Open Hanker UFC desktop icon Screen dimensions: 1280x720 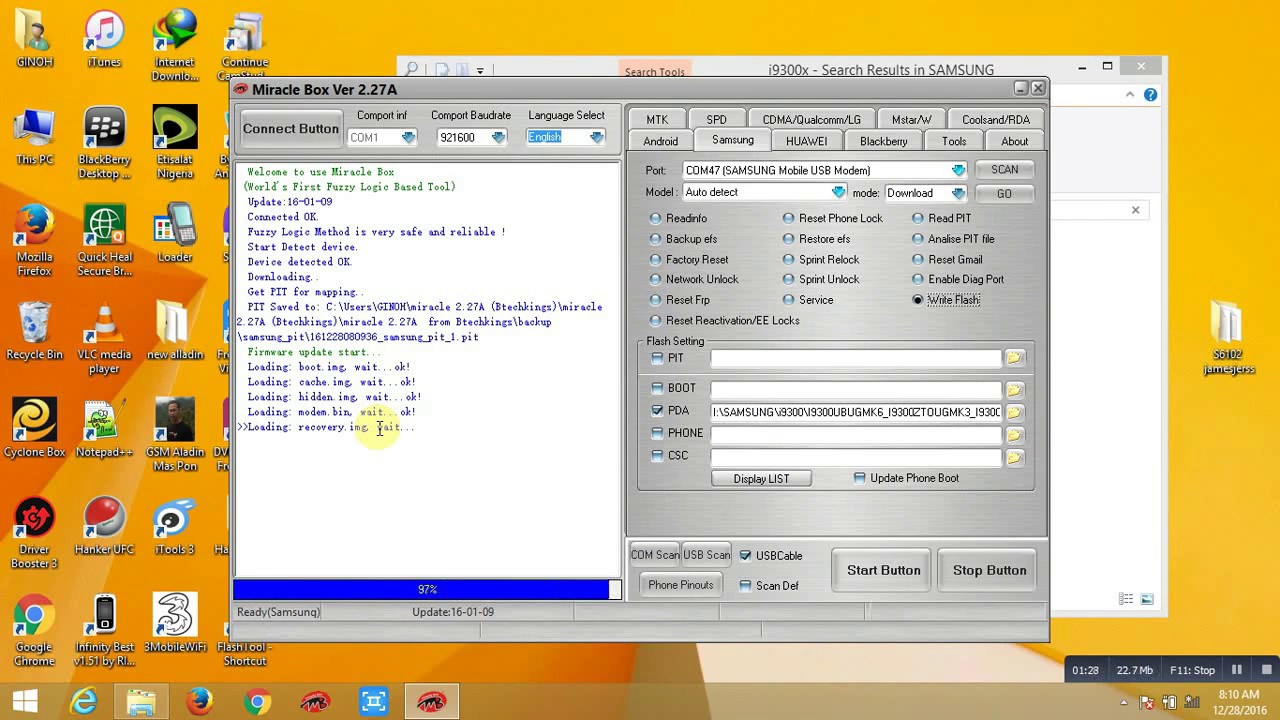(104, 527)
